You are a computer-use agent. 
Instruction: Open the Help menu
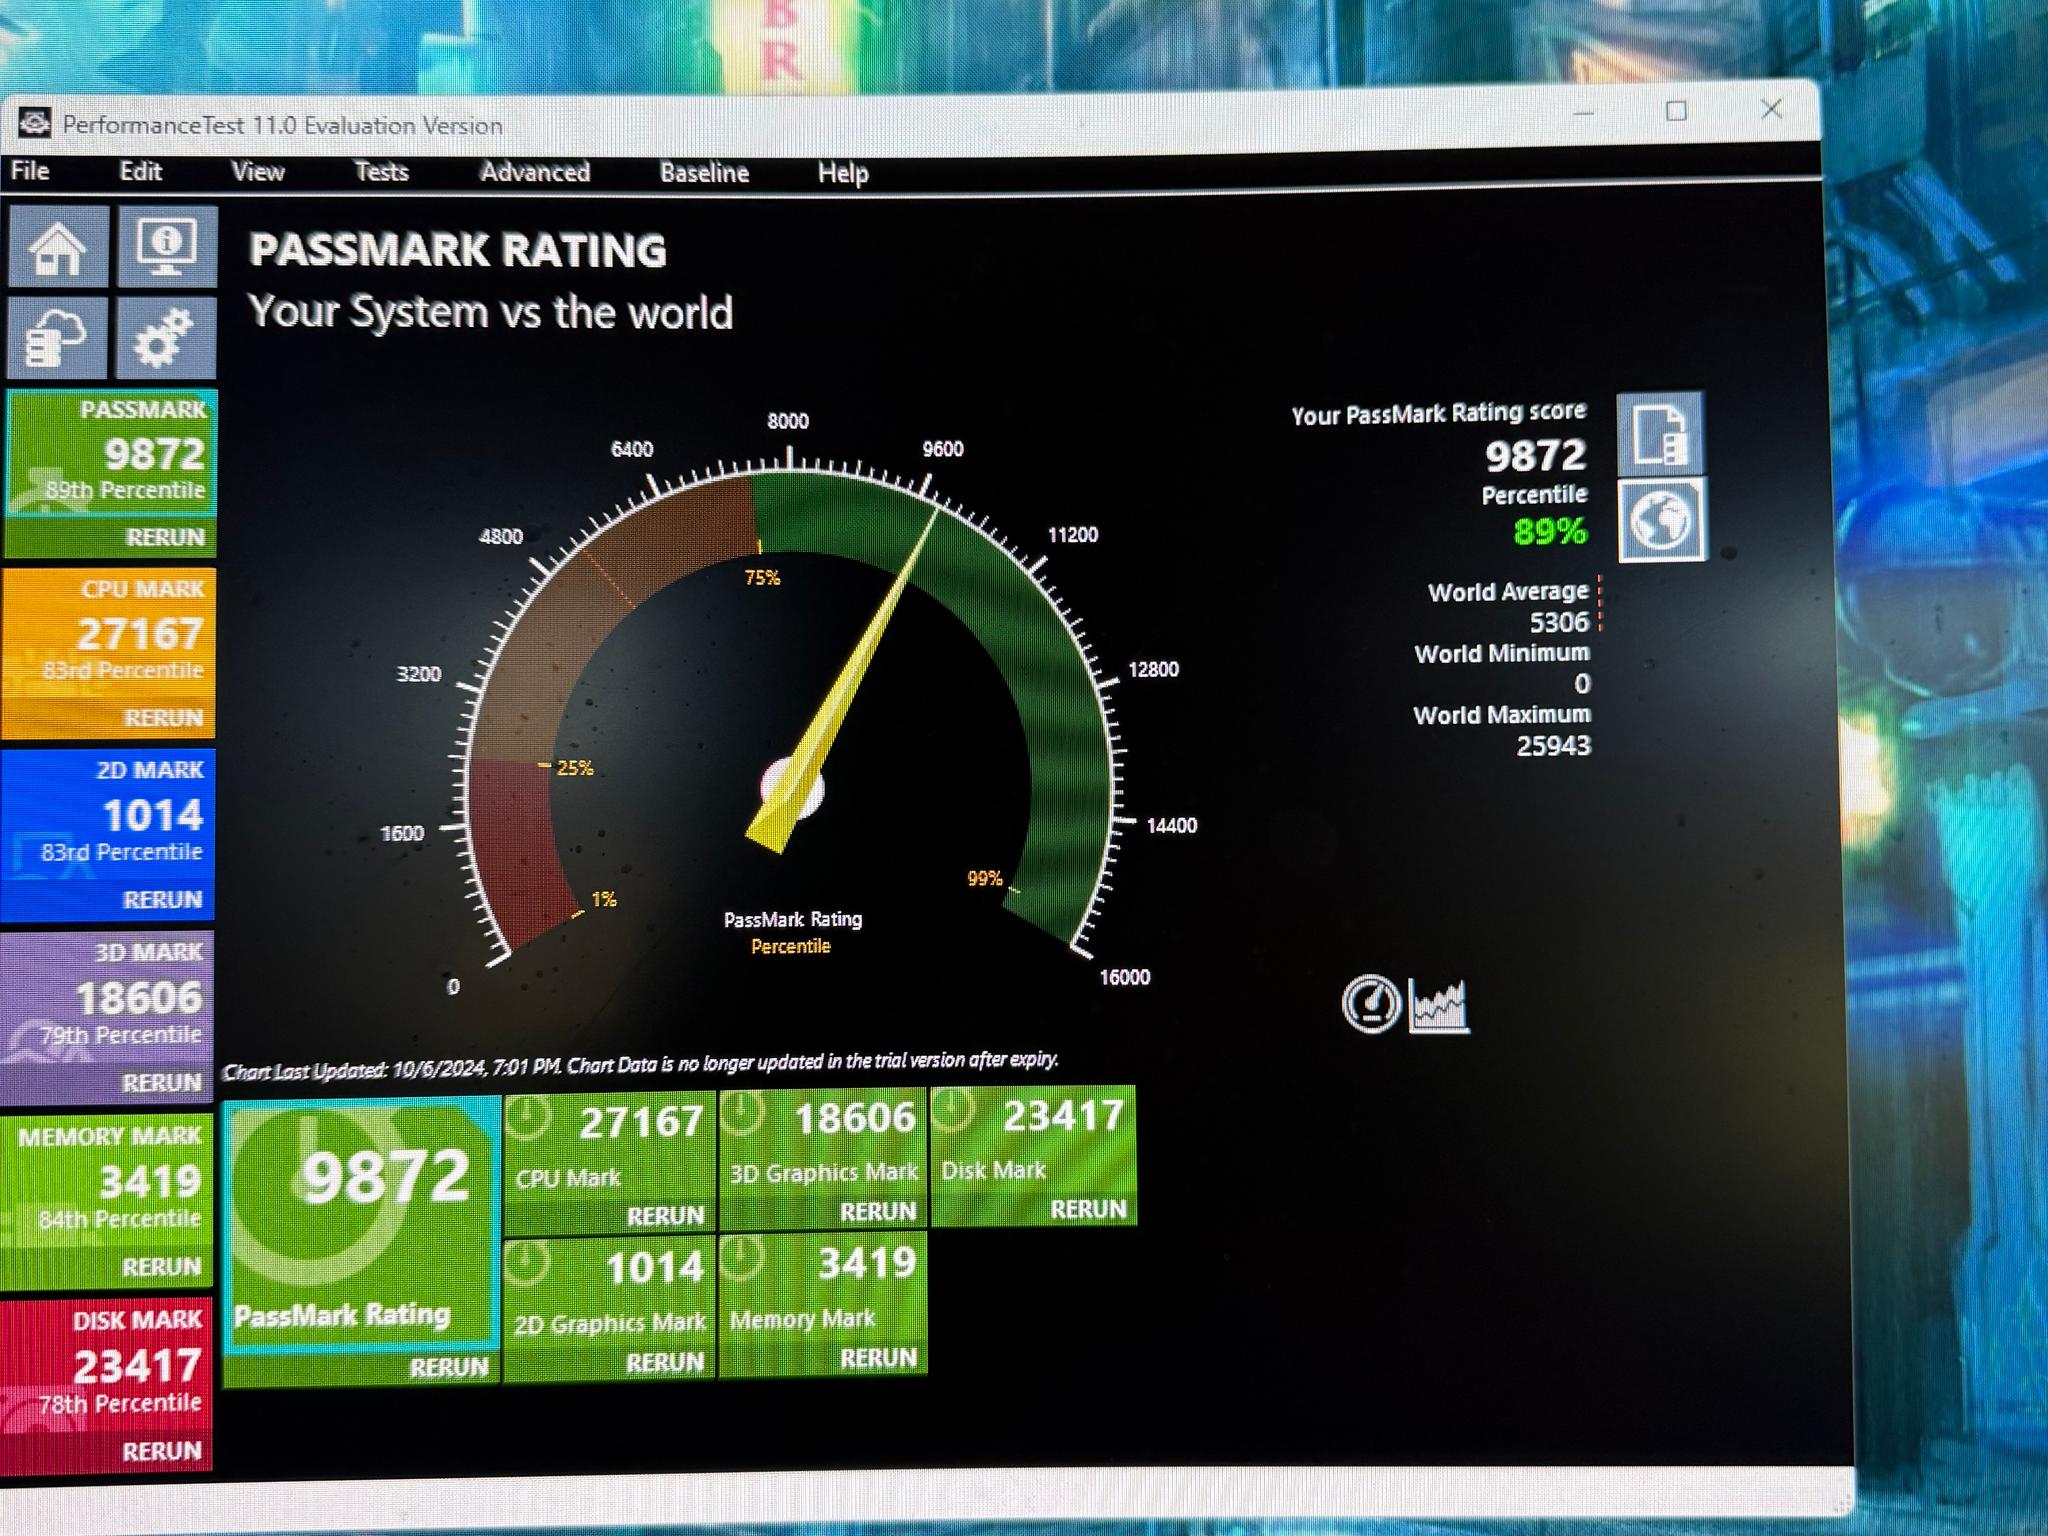click(x=843, y=174)
